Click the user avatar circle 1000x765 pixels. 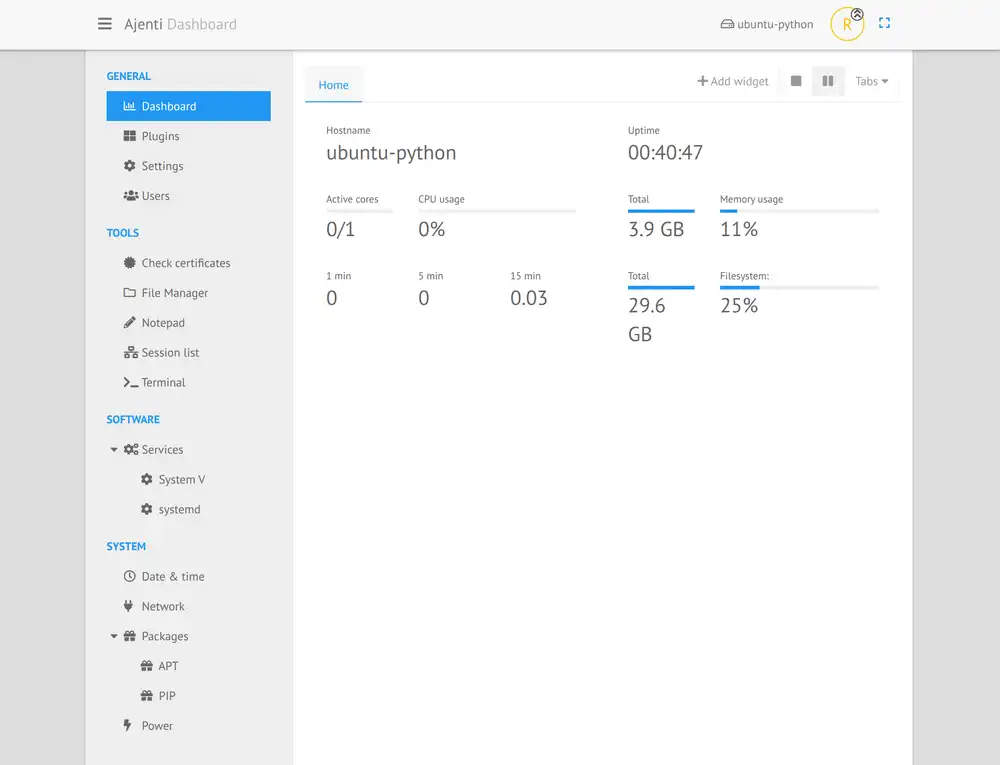click(x=846, y=24)
